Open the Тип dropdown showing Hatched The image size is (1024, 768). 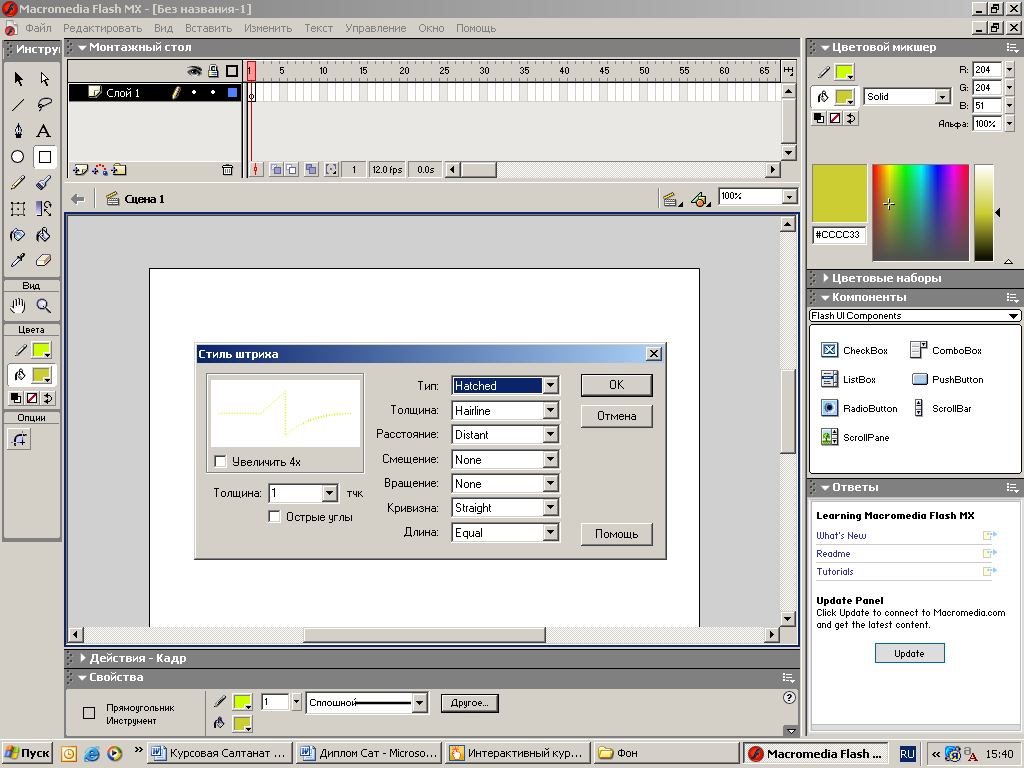click(x=505, y=385)
